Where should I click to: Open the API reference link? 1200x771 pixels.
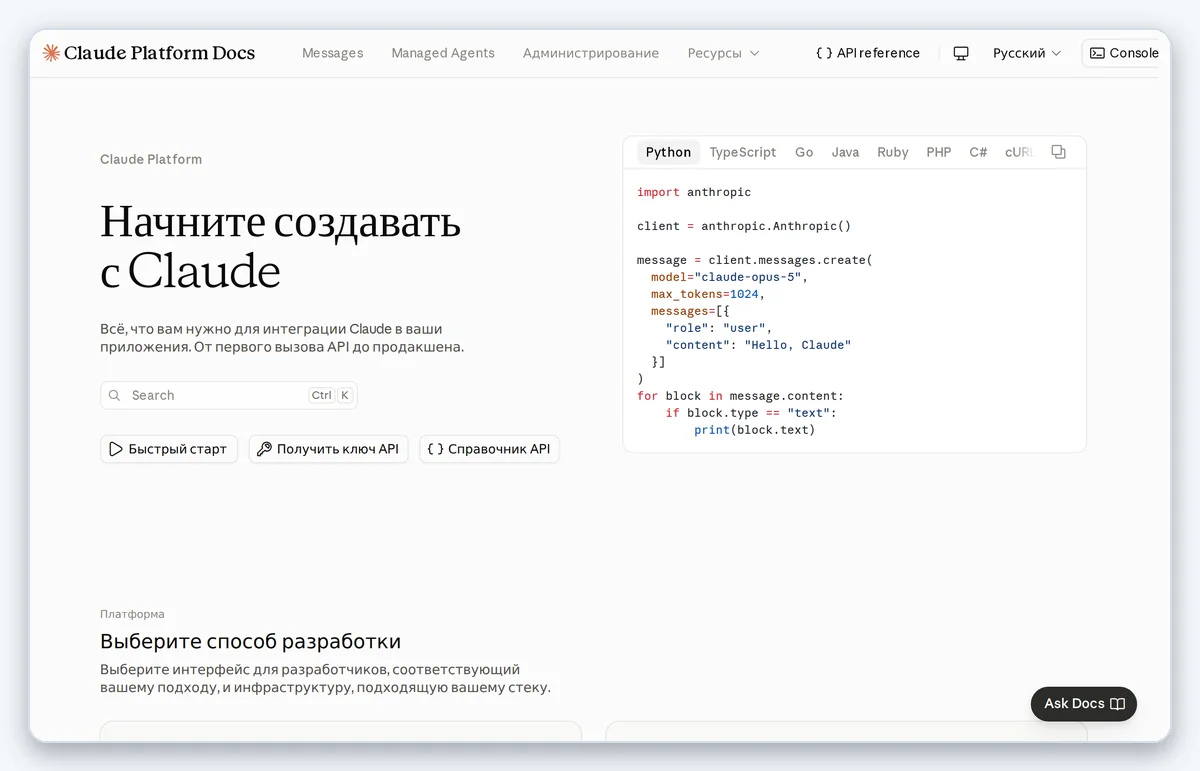coord(868,53)
